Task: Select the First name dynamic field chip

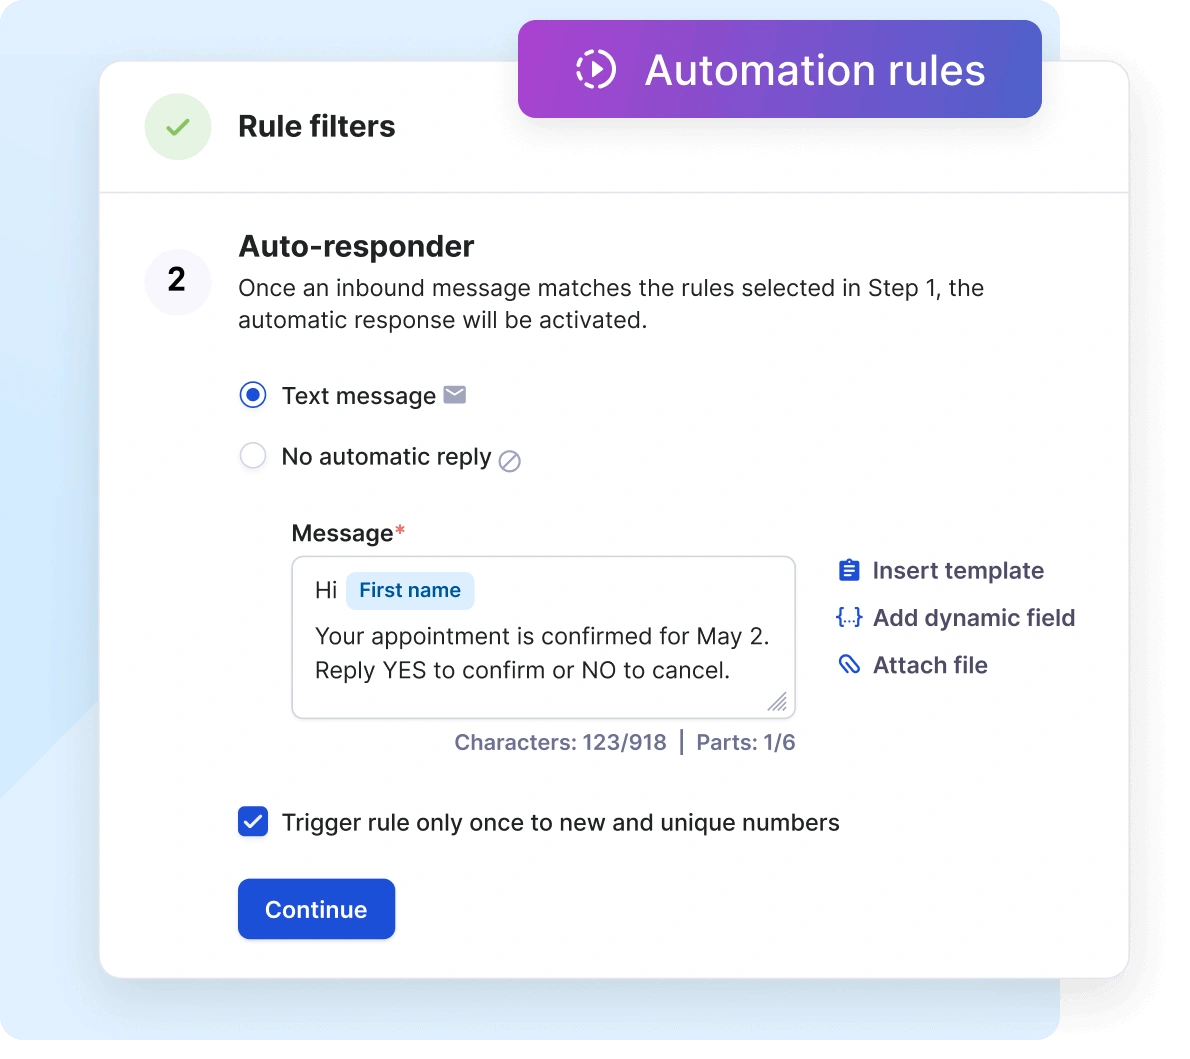Action: tap(410, 590)
